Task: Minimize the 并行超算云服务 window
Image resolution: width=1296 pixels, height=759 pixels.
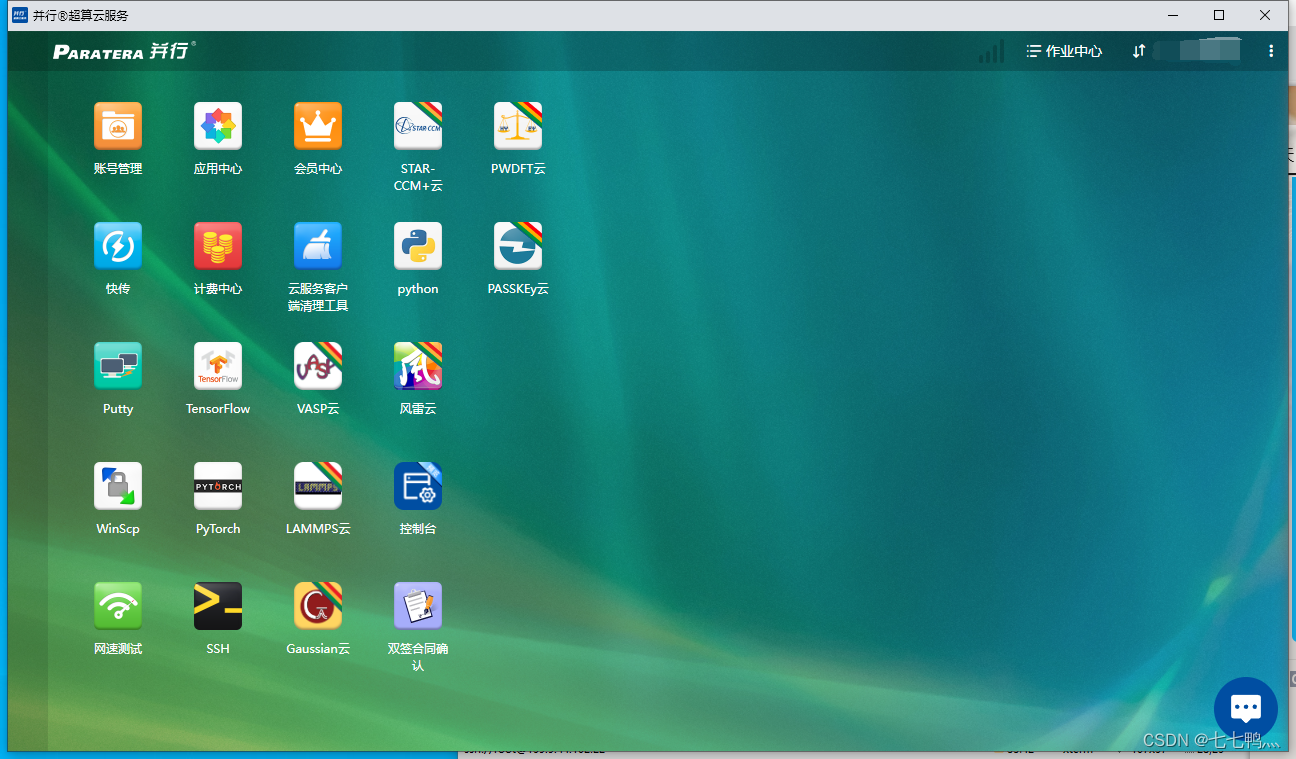Action: (1173, 15)
